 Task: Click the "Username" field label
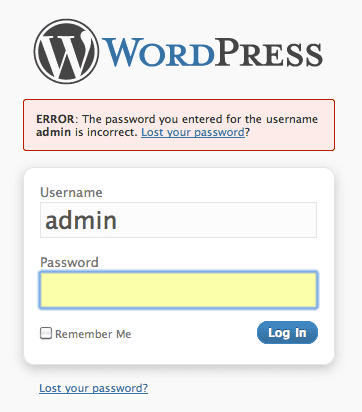click(x=71, y=192)
